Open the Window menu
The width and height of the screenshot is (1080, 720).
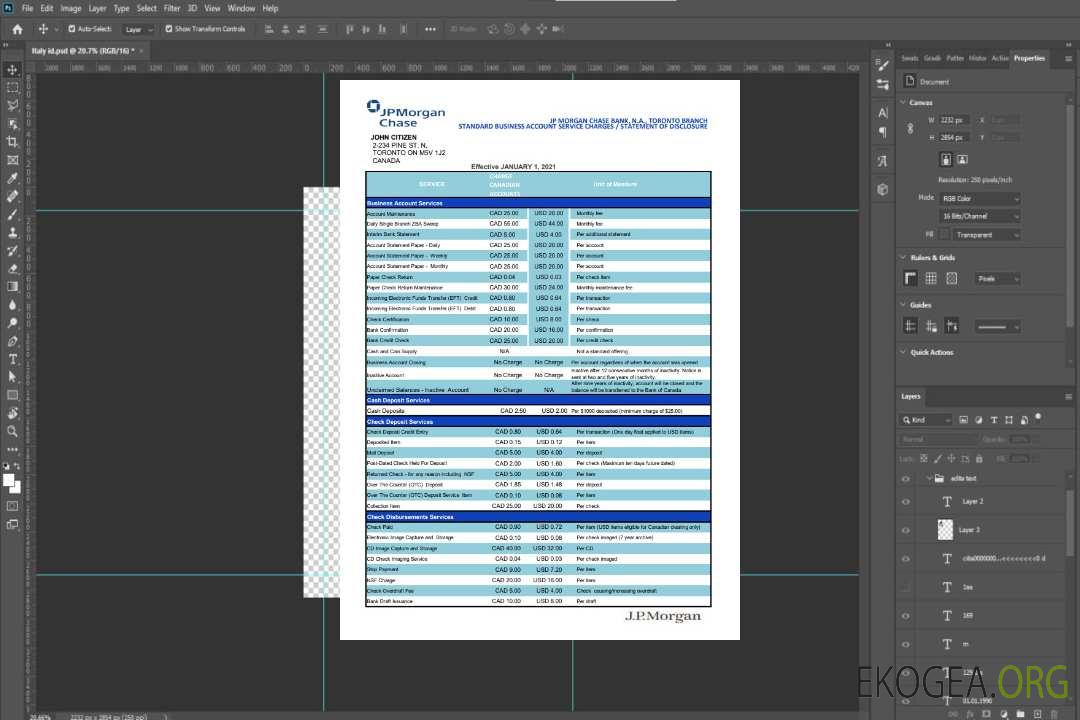[x=241, y=8]
